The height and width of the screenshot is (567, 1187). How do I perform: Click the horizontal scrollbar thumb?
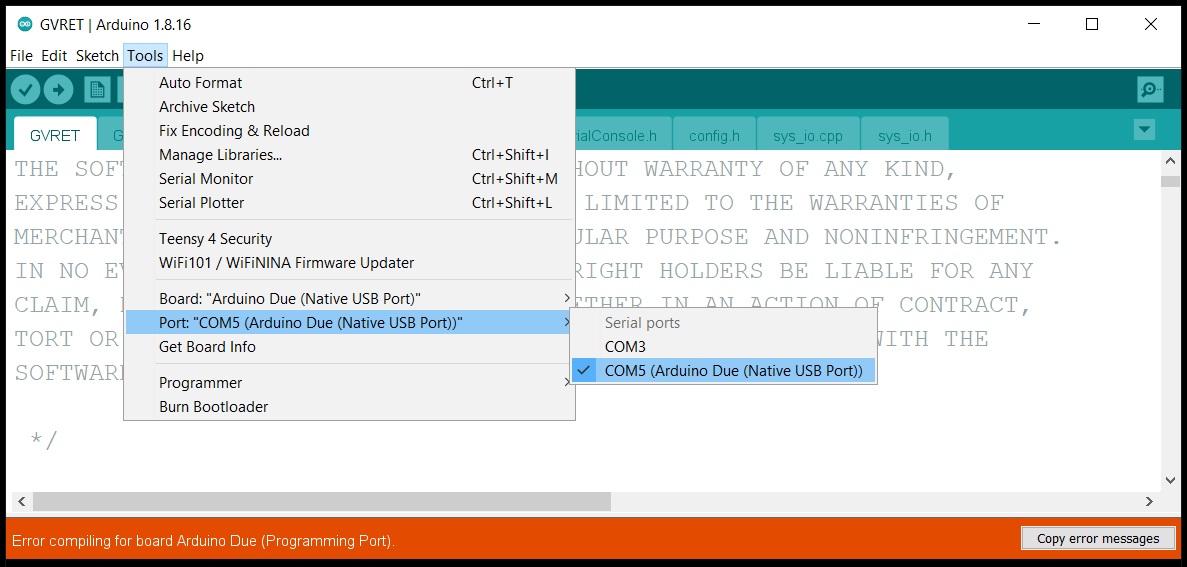point(322,501)
